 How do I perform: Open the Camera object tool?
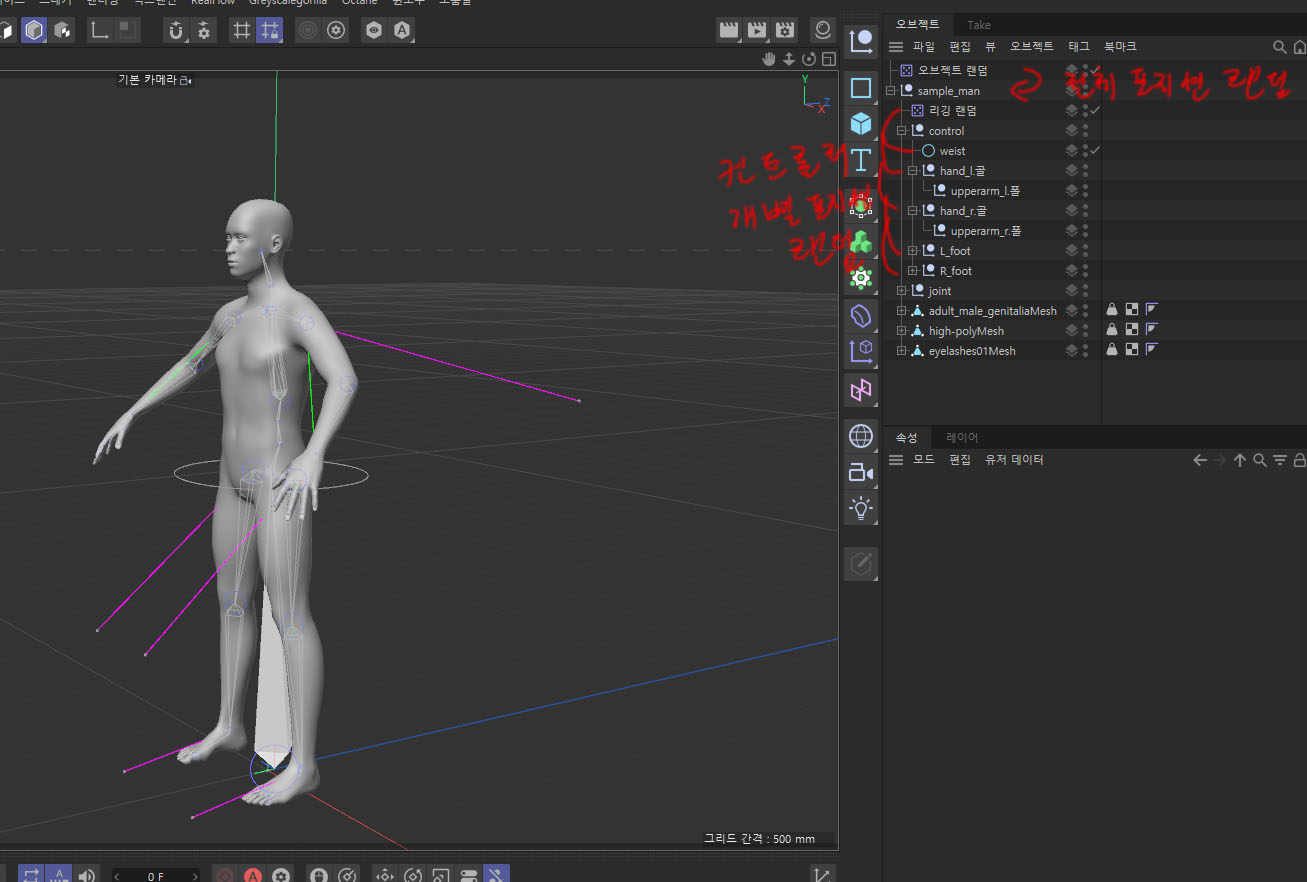coord(860,472)
